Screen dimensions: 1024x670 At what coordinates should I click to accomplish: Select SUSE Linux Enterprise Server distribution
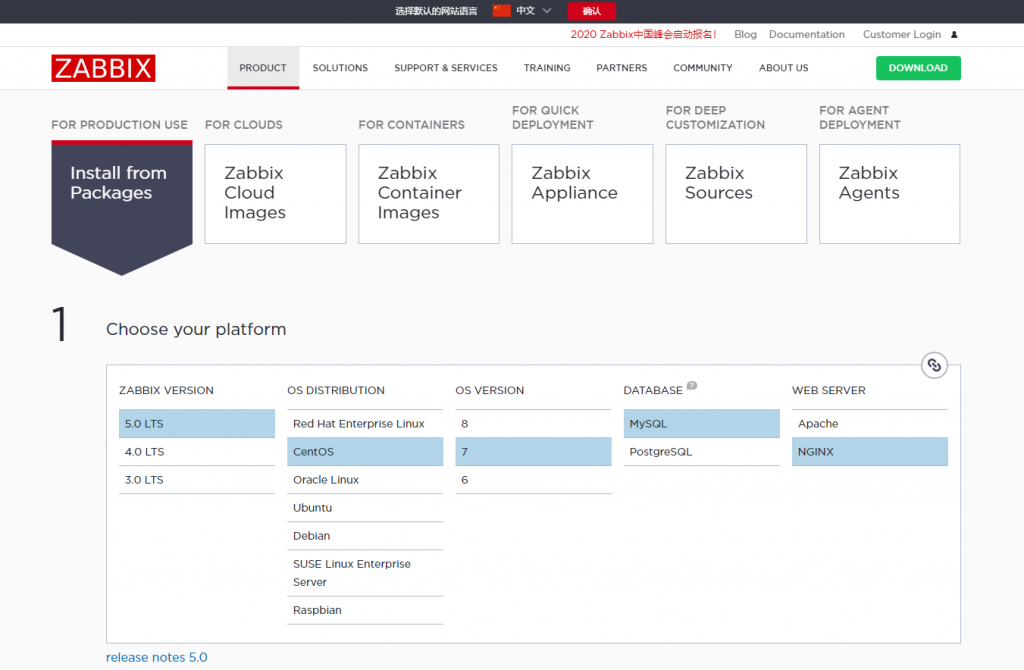[x=365, y=573]
